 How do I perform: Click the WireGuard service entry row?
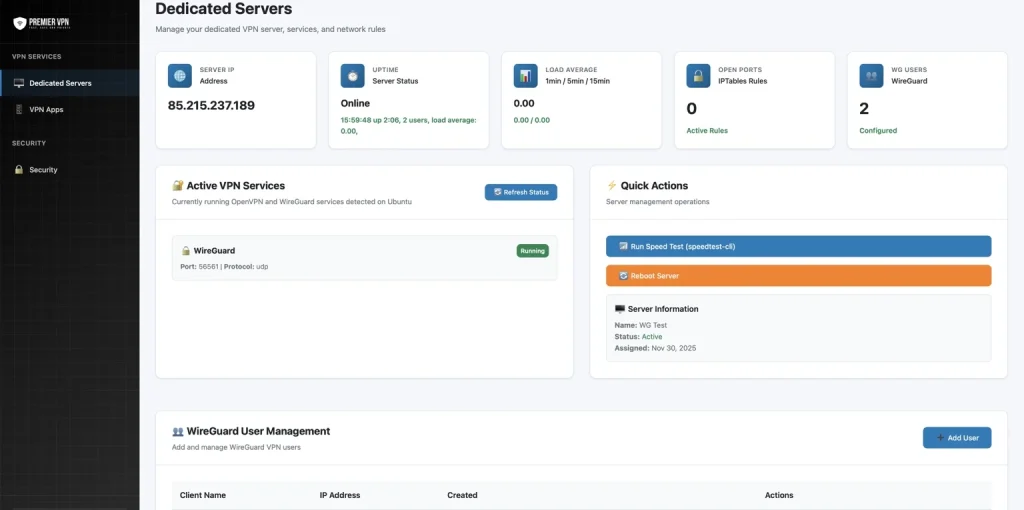coord(364,258)
